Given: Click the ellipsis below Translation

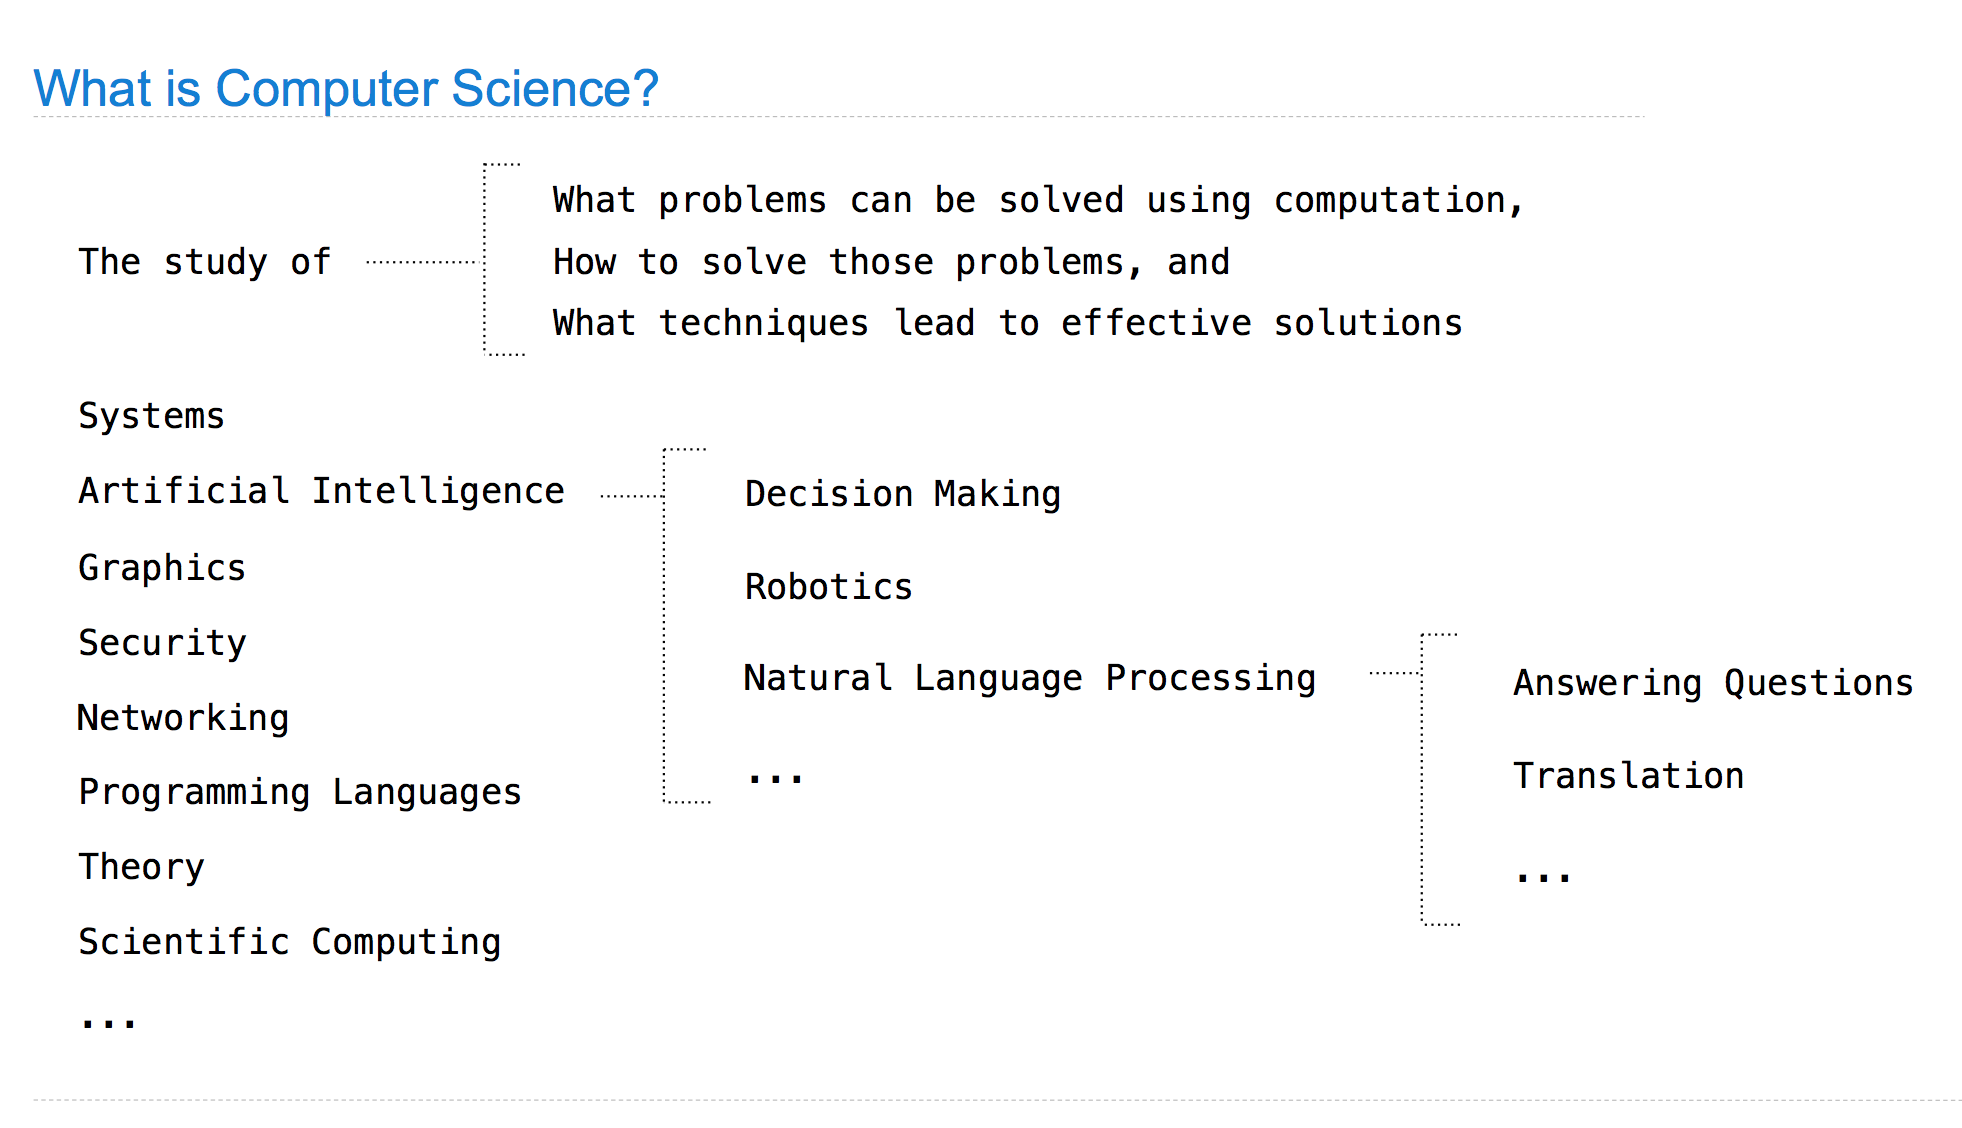Looking at the screenshot, I should pyautogui.click(x=1543, y=877).
